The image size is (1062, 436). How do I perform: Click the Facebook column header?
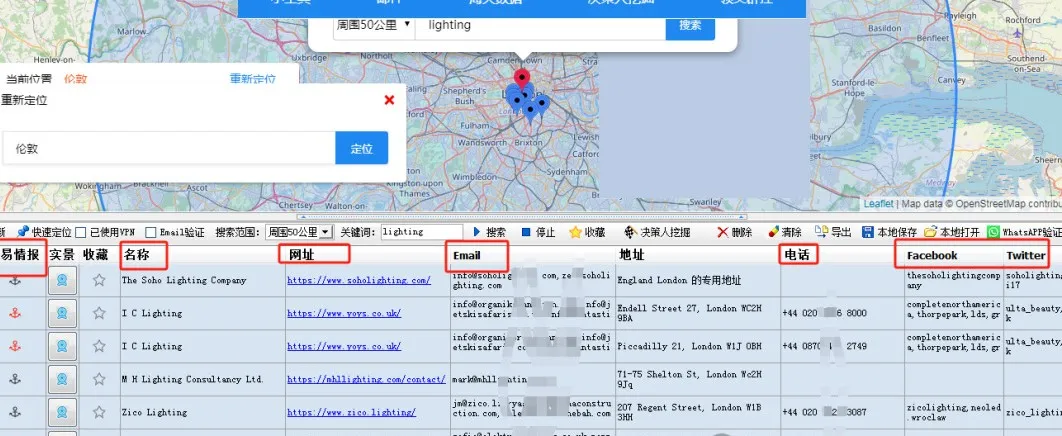932,255
